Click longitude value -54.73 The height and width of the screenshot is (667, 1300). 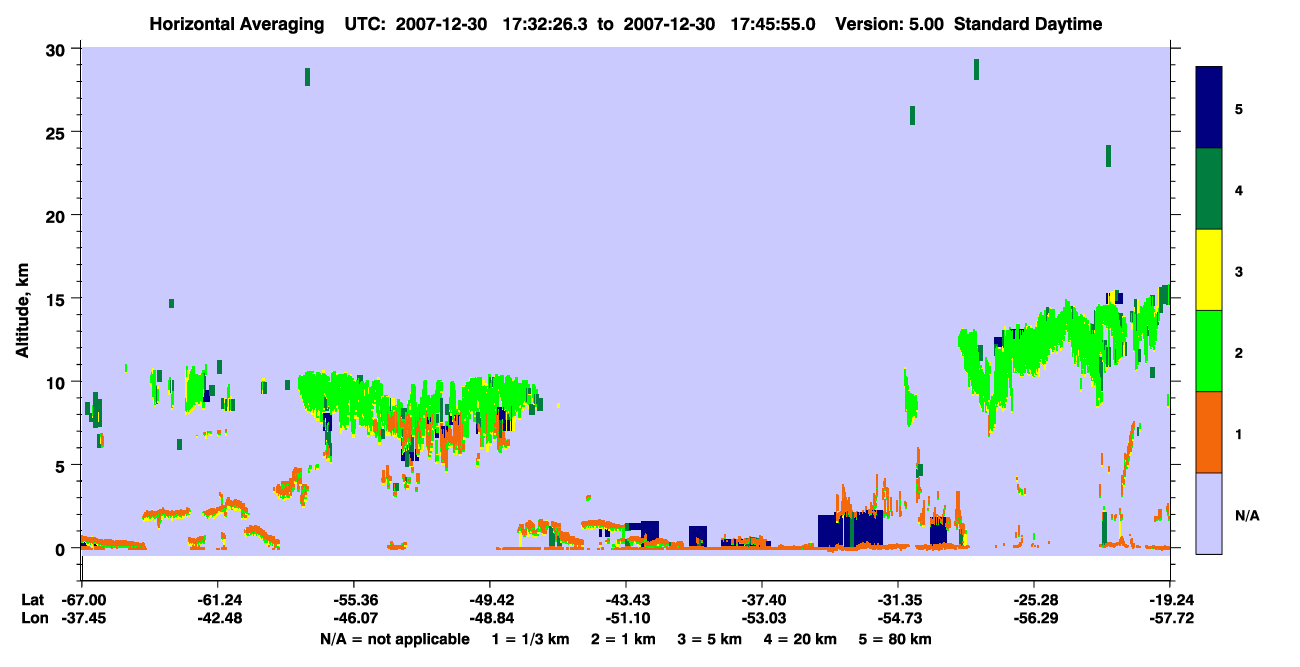[x=897, y=618]
